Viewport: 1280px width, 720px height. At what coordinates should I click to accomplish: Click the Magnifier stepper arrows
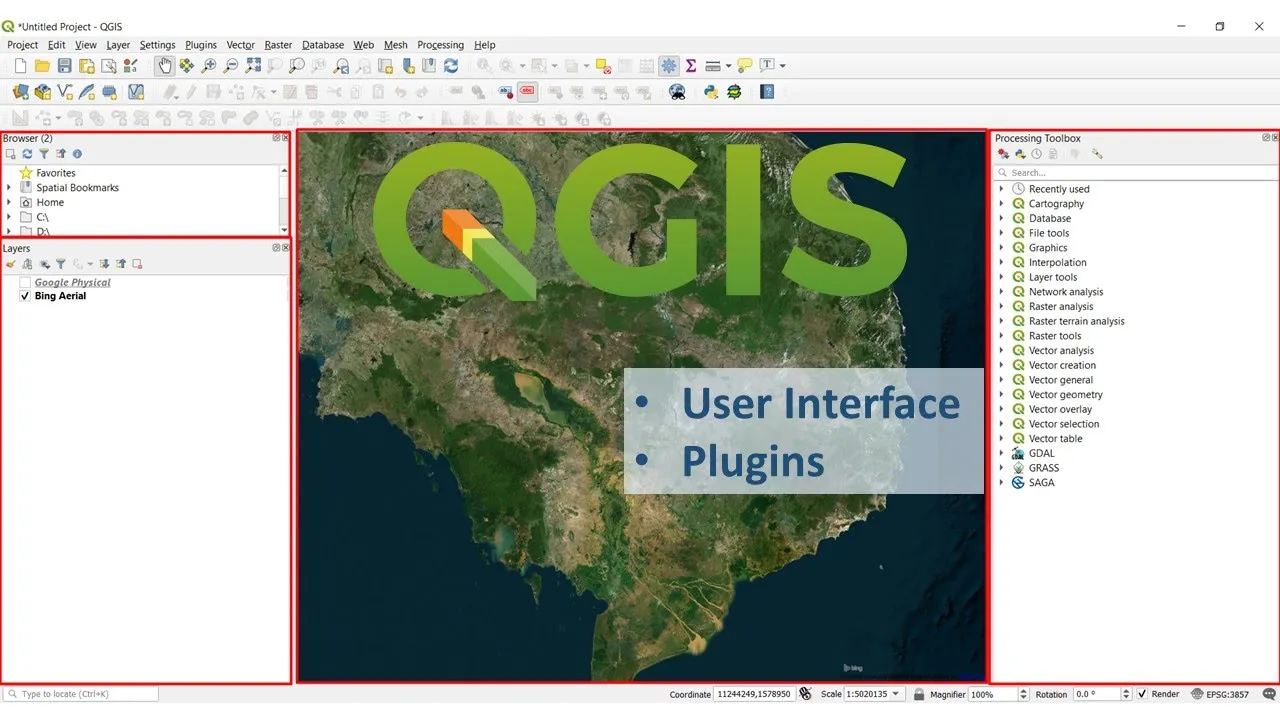(1023, 694)
